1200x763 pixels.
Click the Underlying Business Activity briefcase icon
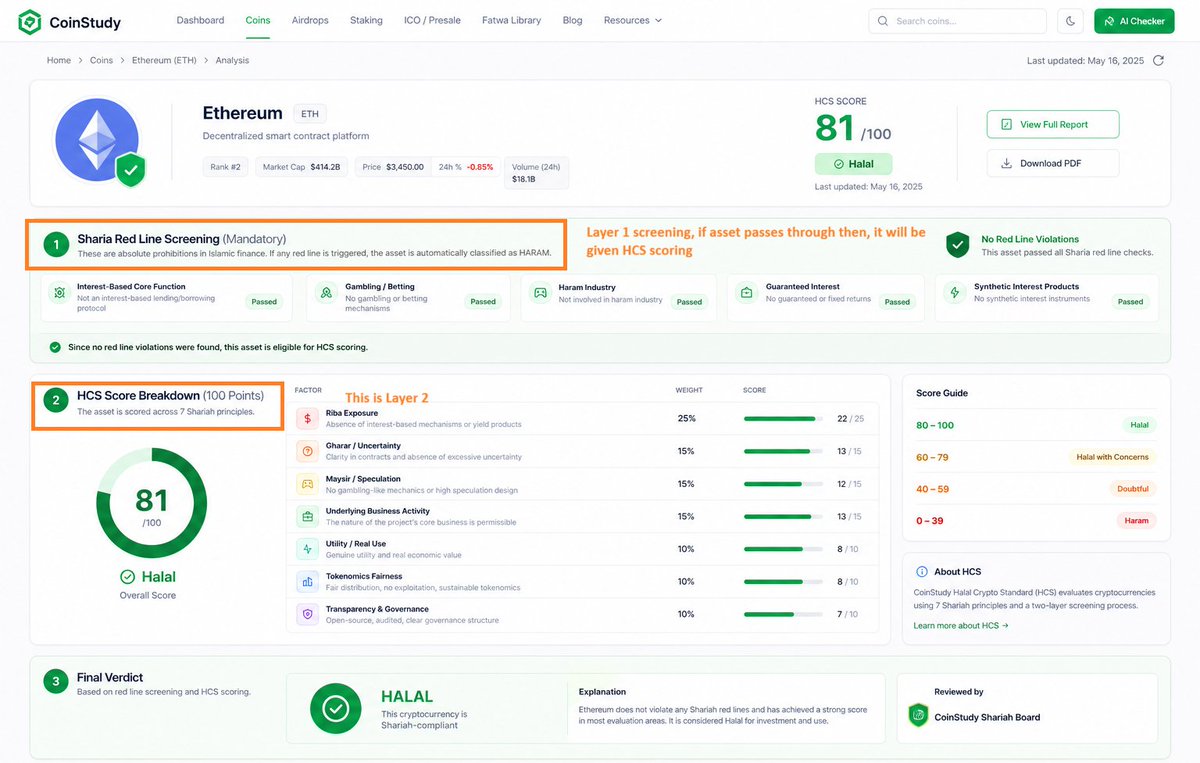(x=307, y=517)
